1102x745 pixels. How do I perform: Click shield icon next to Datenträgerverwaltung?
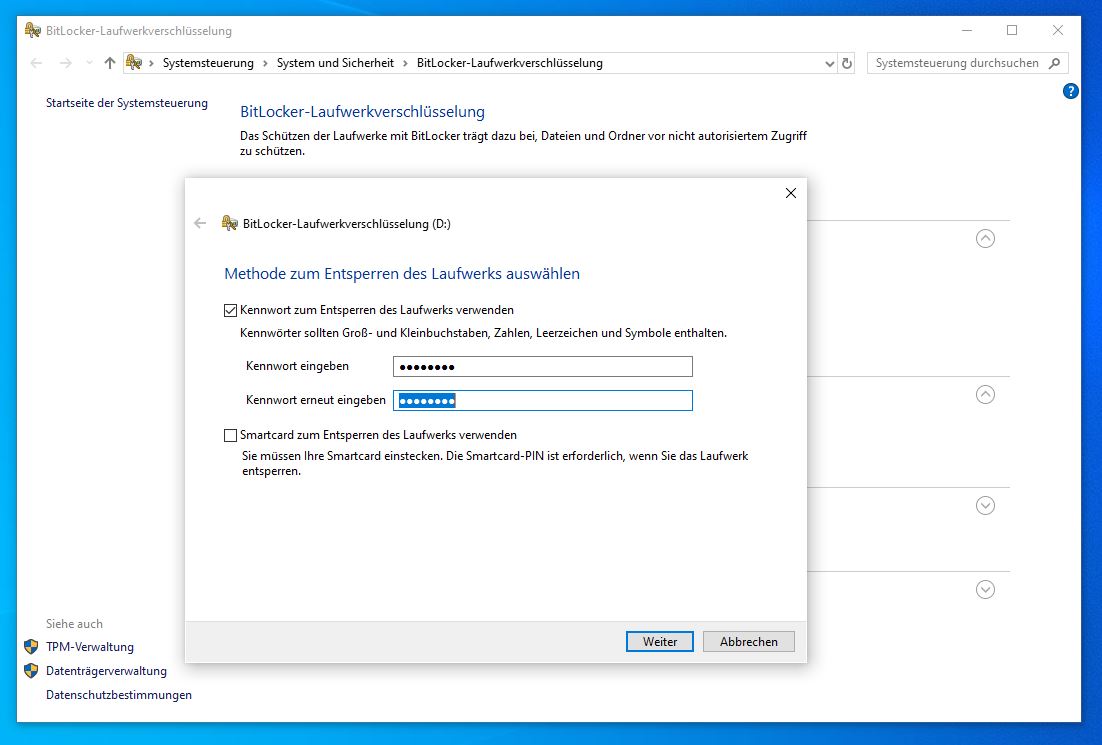click(x=31, y=670)
